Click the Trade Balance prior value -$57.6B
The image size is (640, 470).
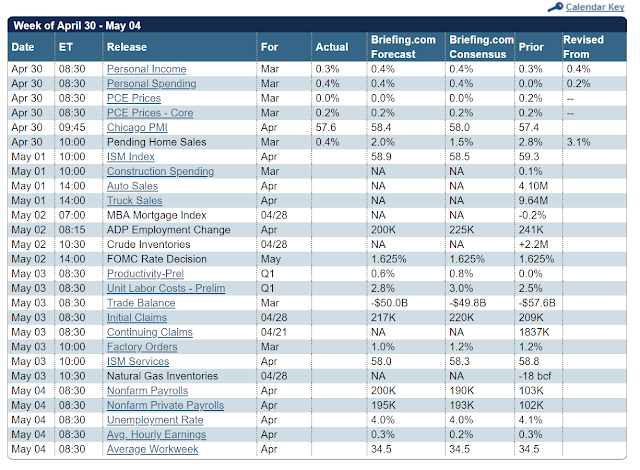tap(537, 303)
